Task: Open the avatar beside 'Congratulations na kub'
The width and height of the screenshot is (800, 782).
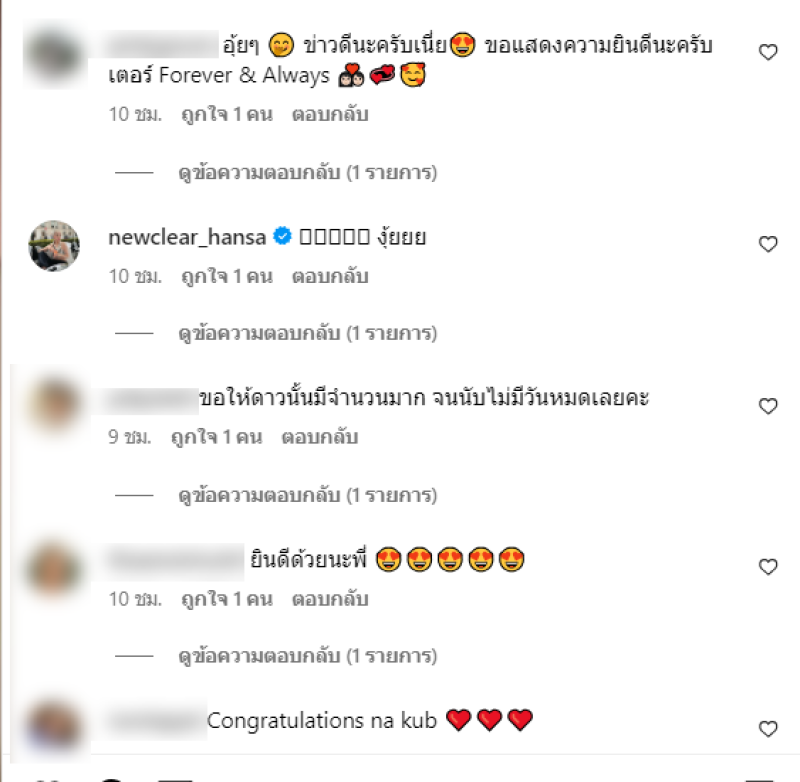Action: tap(54, 726)
